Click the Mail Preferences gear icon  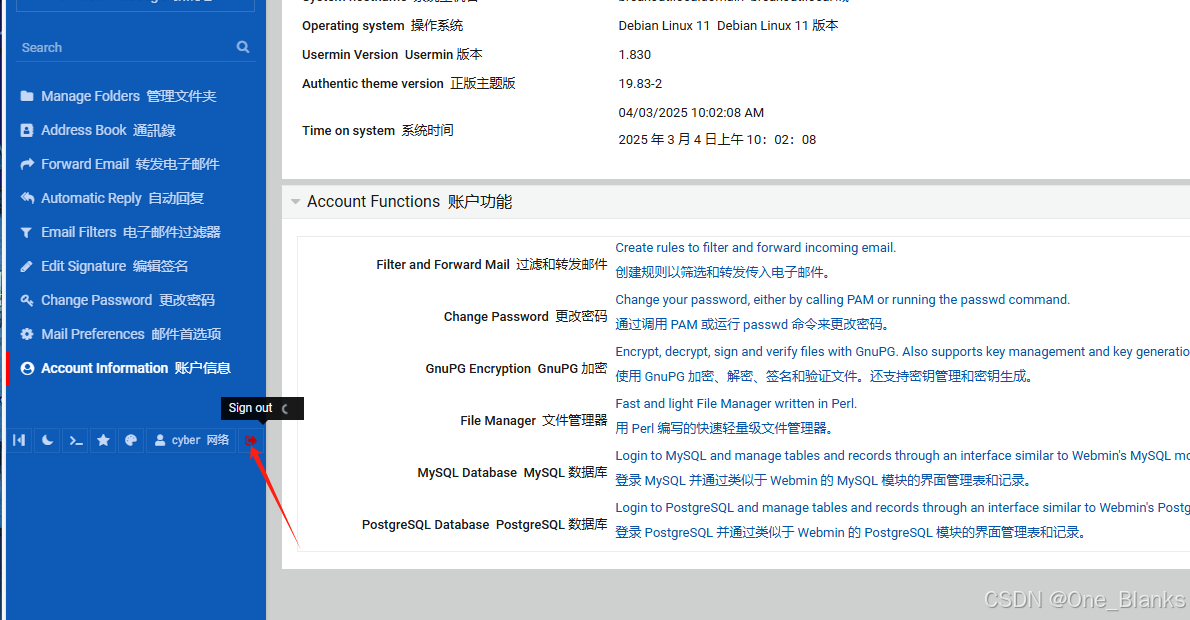pyautogui.click(x=27, y=334)
